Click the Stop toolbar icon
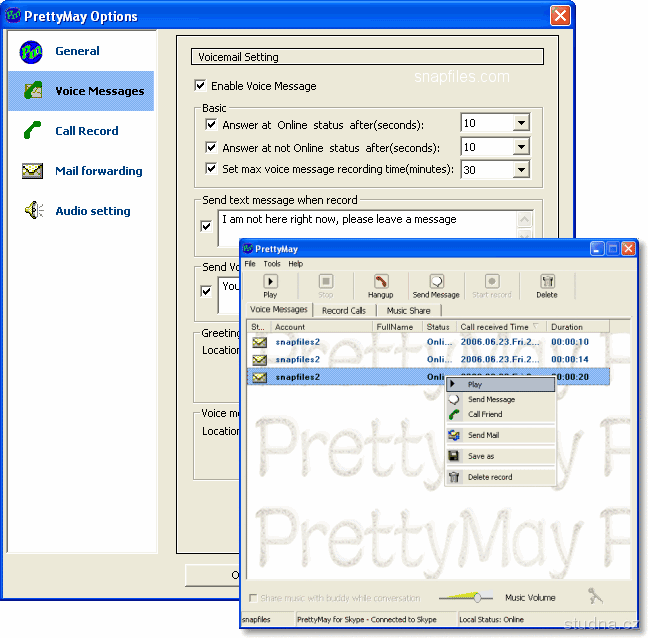 tap(326, 282)
